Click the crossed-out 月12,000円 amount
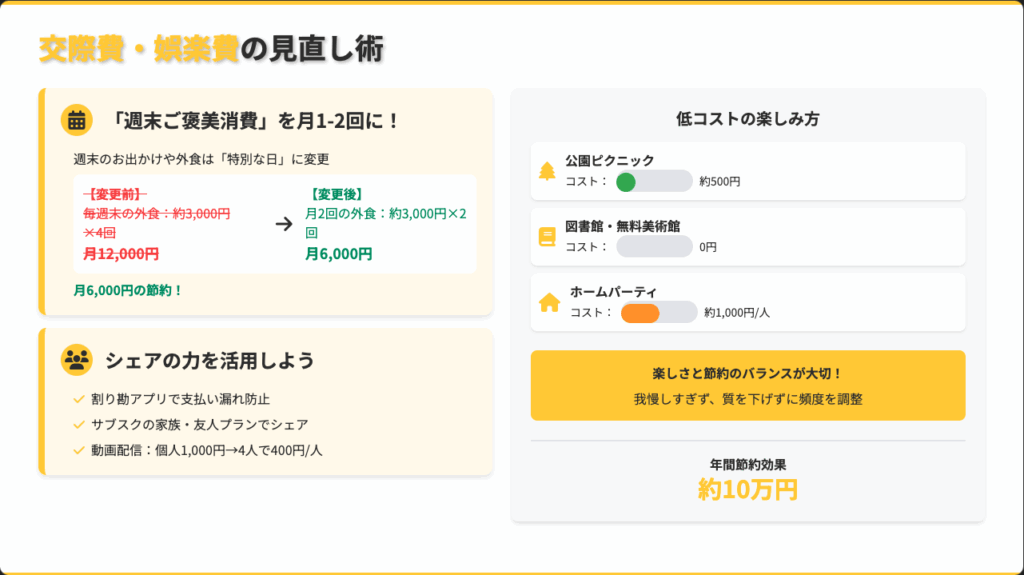This screenshot has height=575, width=1024. pyautogui.click(x=121, y=254)
